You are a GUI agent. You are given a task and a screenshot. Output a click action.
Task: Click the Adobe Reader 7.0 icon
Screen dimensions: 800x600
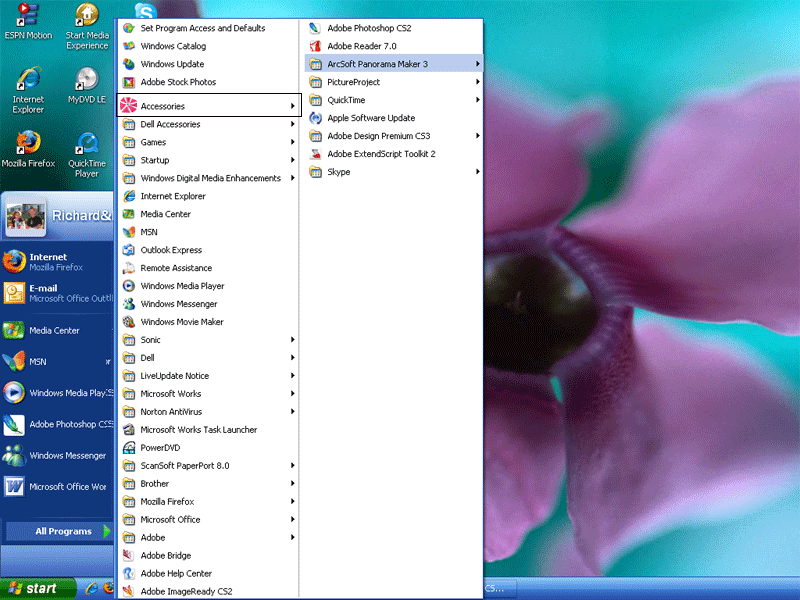coord(315,46)
